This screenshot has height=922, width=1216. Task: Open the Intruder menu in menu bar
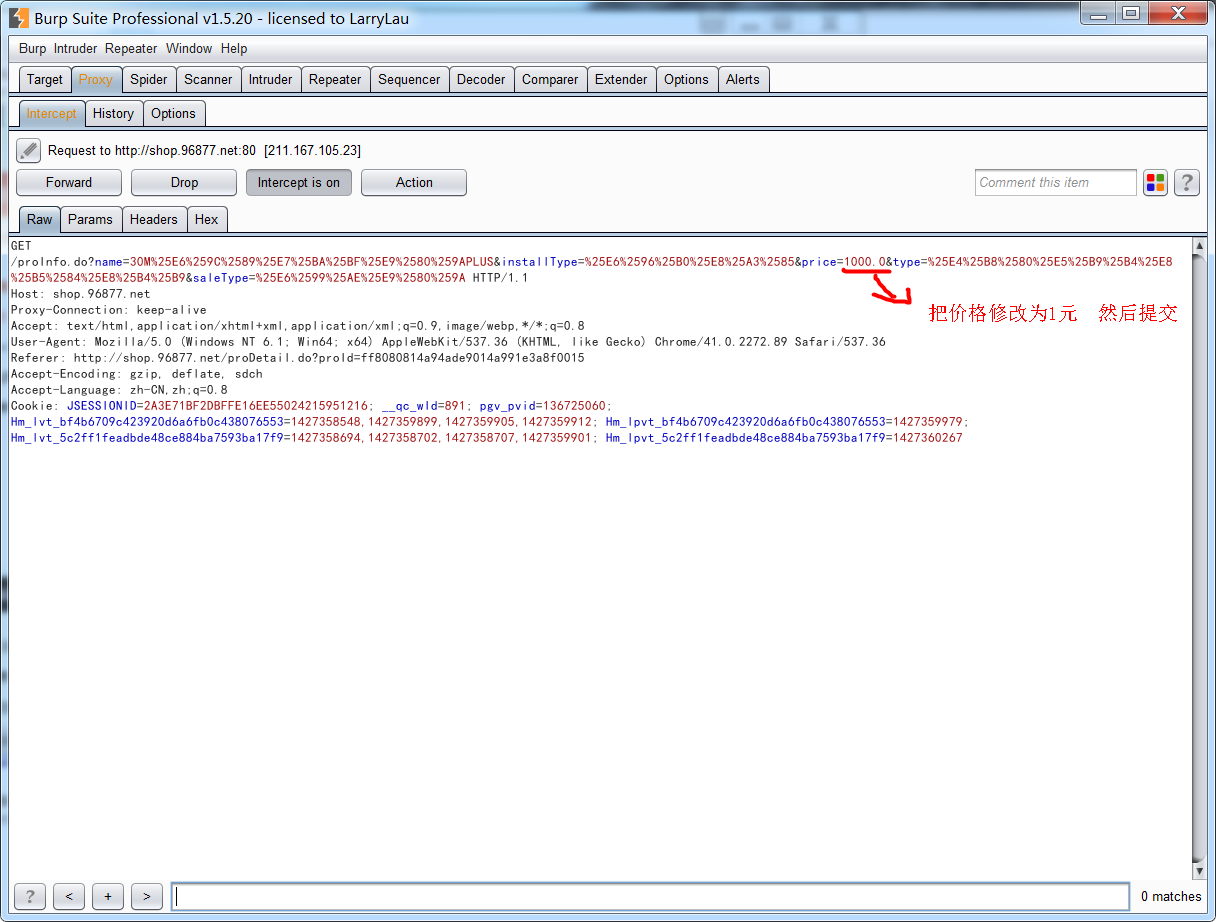(76, 48)
